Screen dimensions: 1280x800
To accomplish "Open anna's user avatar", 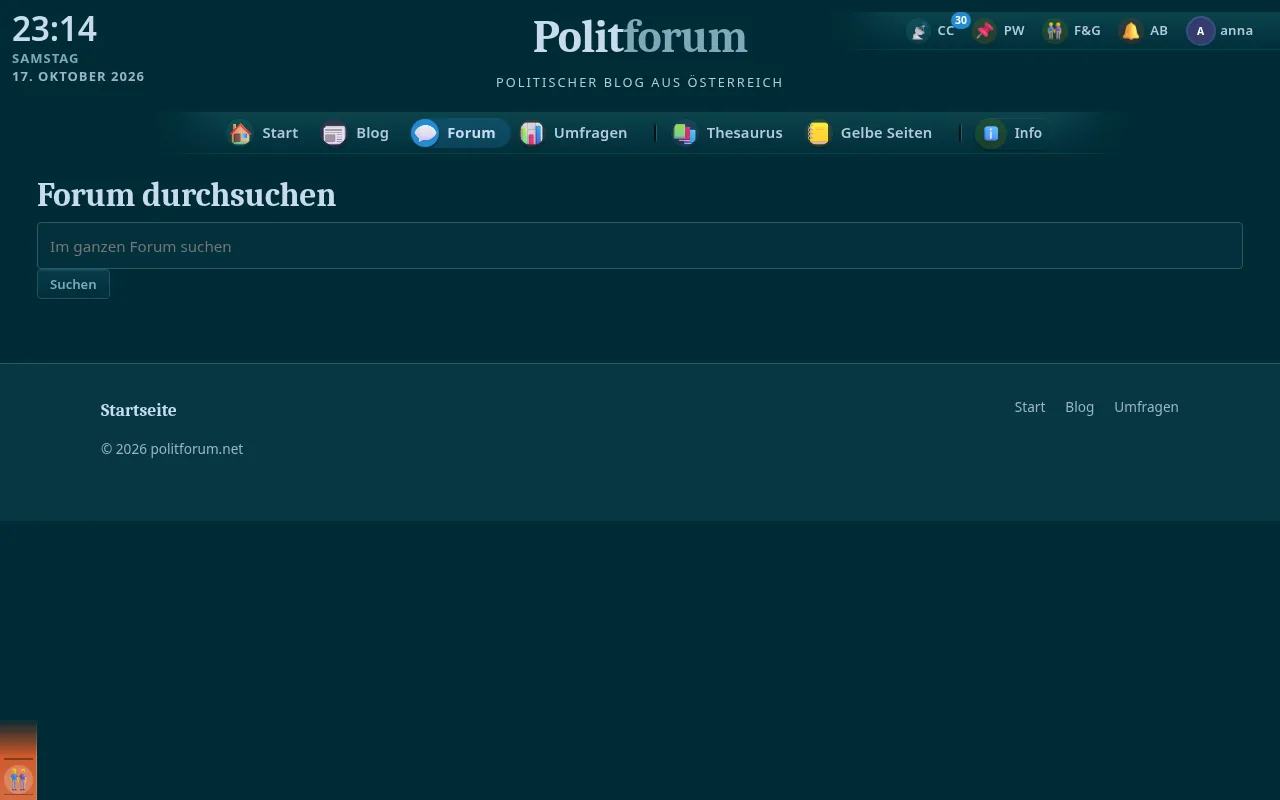I will pyautogui.click(x=1200, y=31).
